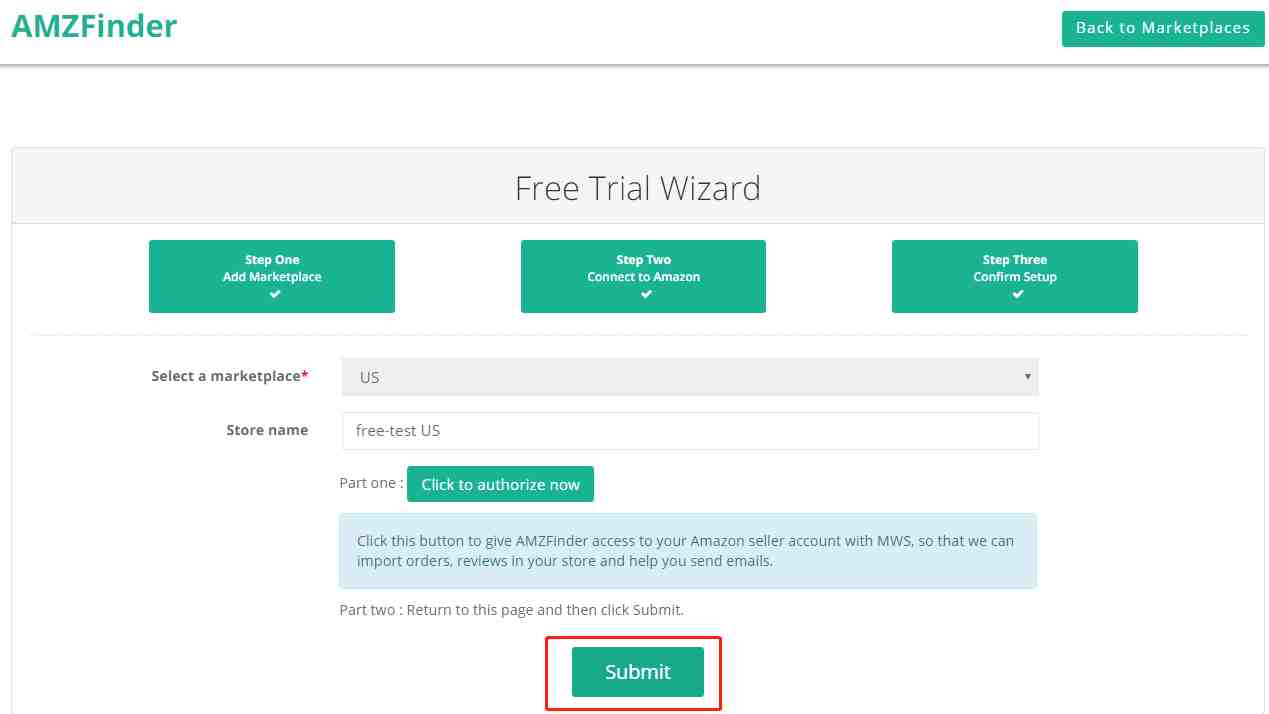Click the 'Select a marketplace' label
This screenshot has width=1269, height=714.
click(230, 376)
